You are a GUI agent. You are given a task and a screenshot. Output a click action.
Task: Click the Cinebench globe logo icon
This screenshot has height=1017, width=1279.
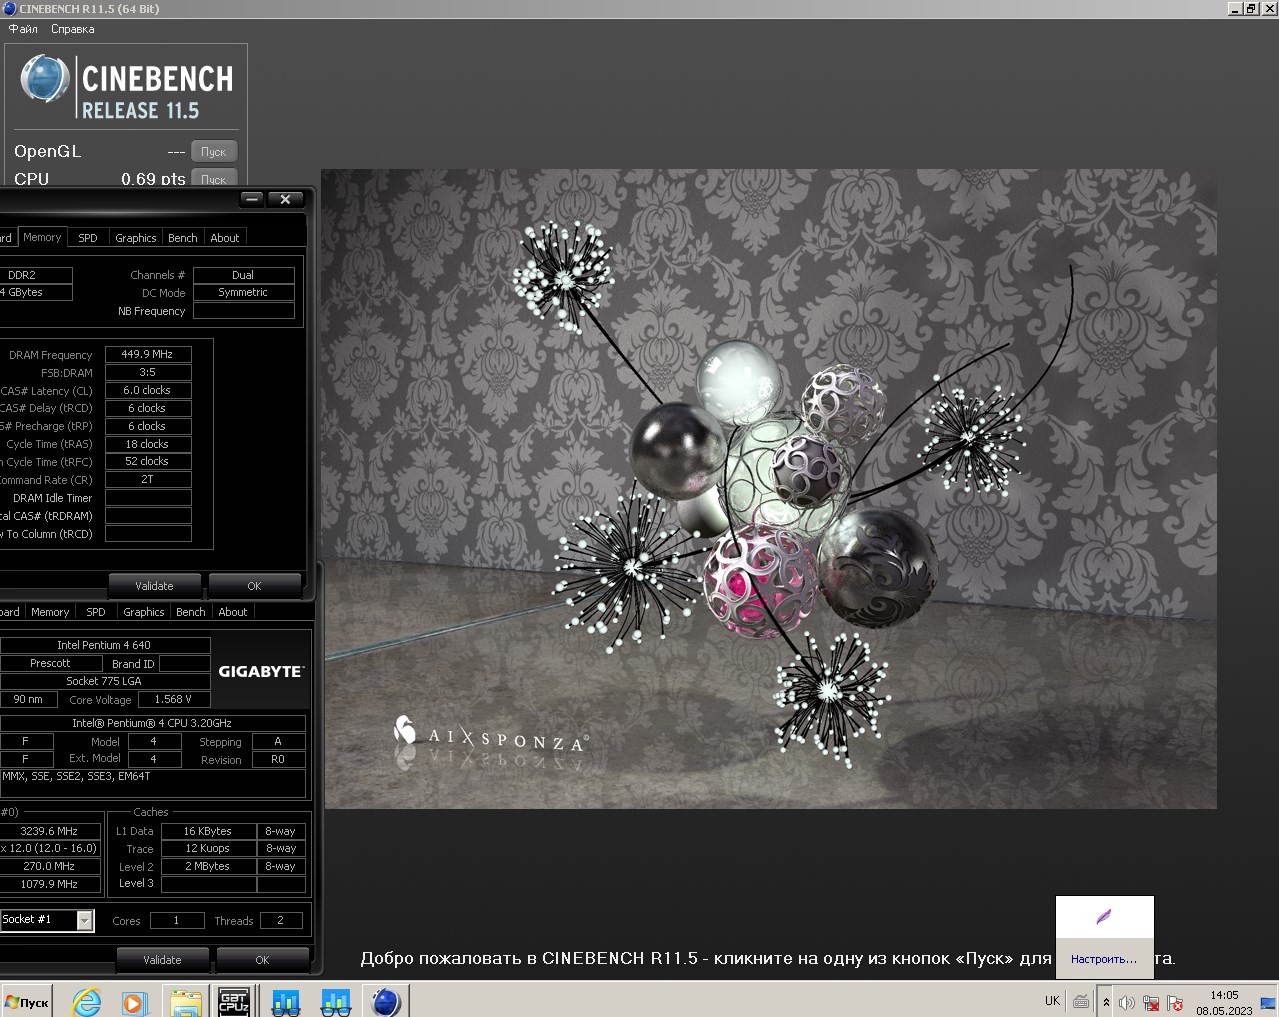45,79
